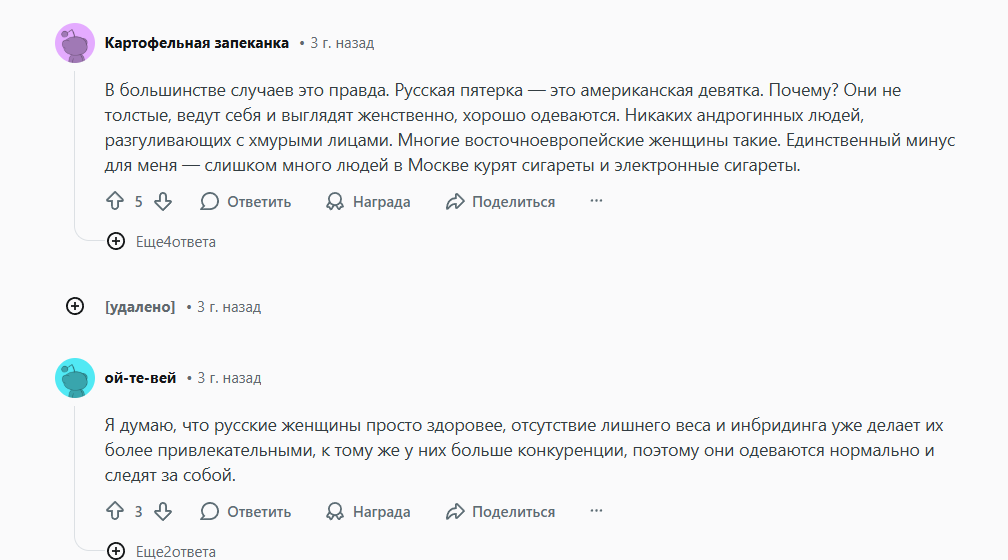The width and height of the screenshot is (1008, 560).
Task: Reply to the ой-те-вей comment
Action: point(246,511)
